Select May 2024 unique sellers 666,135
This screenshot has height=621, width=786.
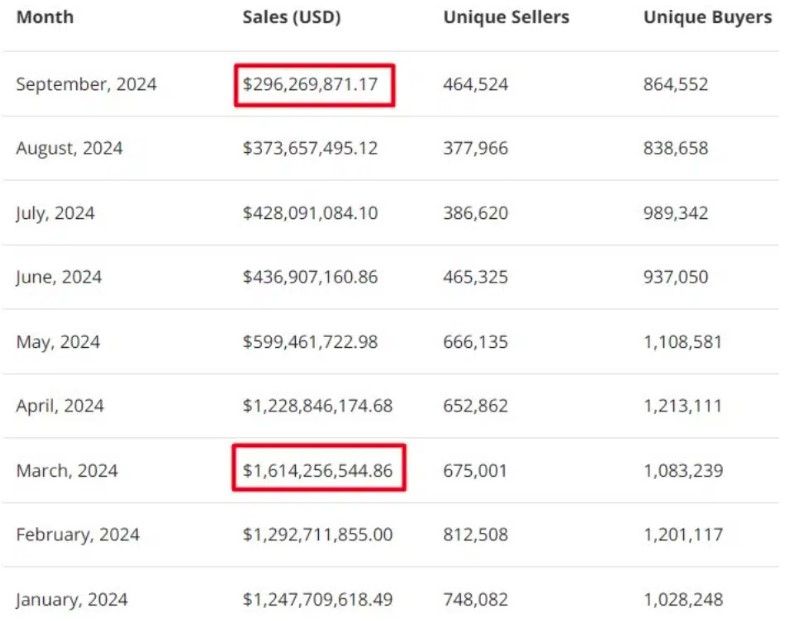point(476,342)
